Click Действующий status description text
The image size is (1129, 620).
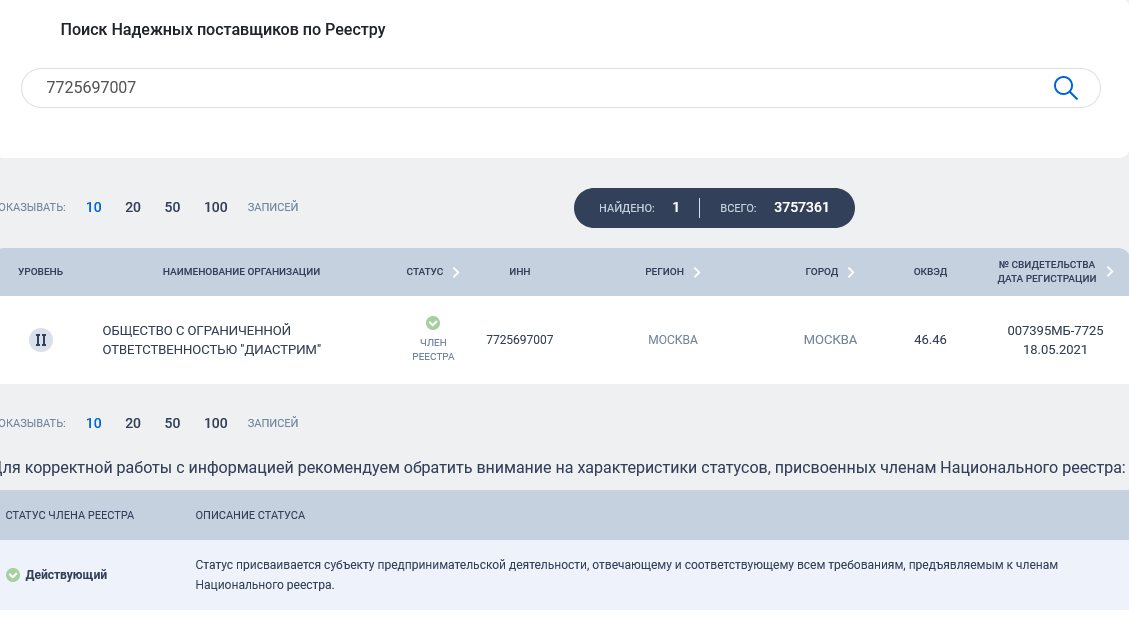click(626, 575)
